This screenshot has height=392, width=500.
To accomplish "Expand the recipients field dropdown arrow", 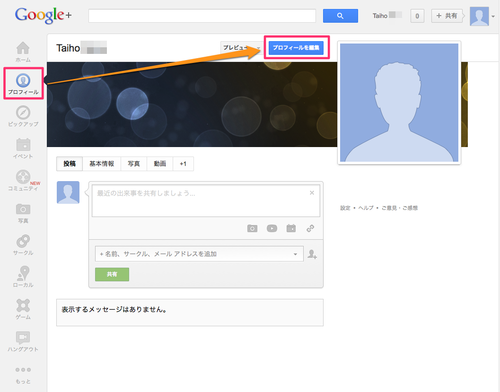I will pyautogui.click(x=295, y=254).
